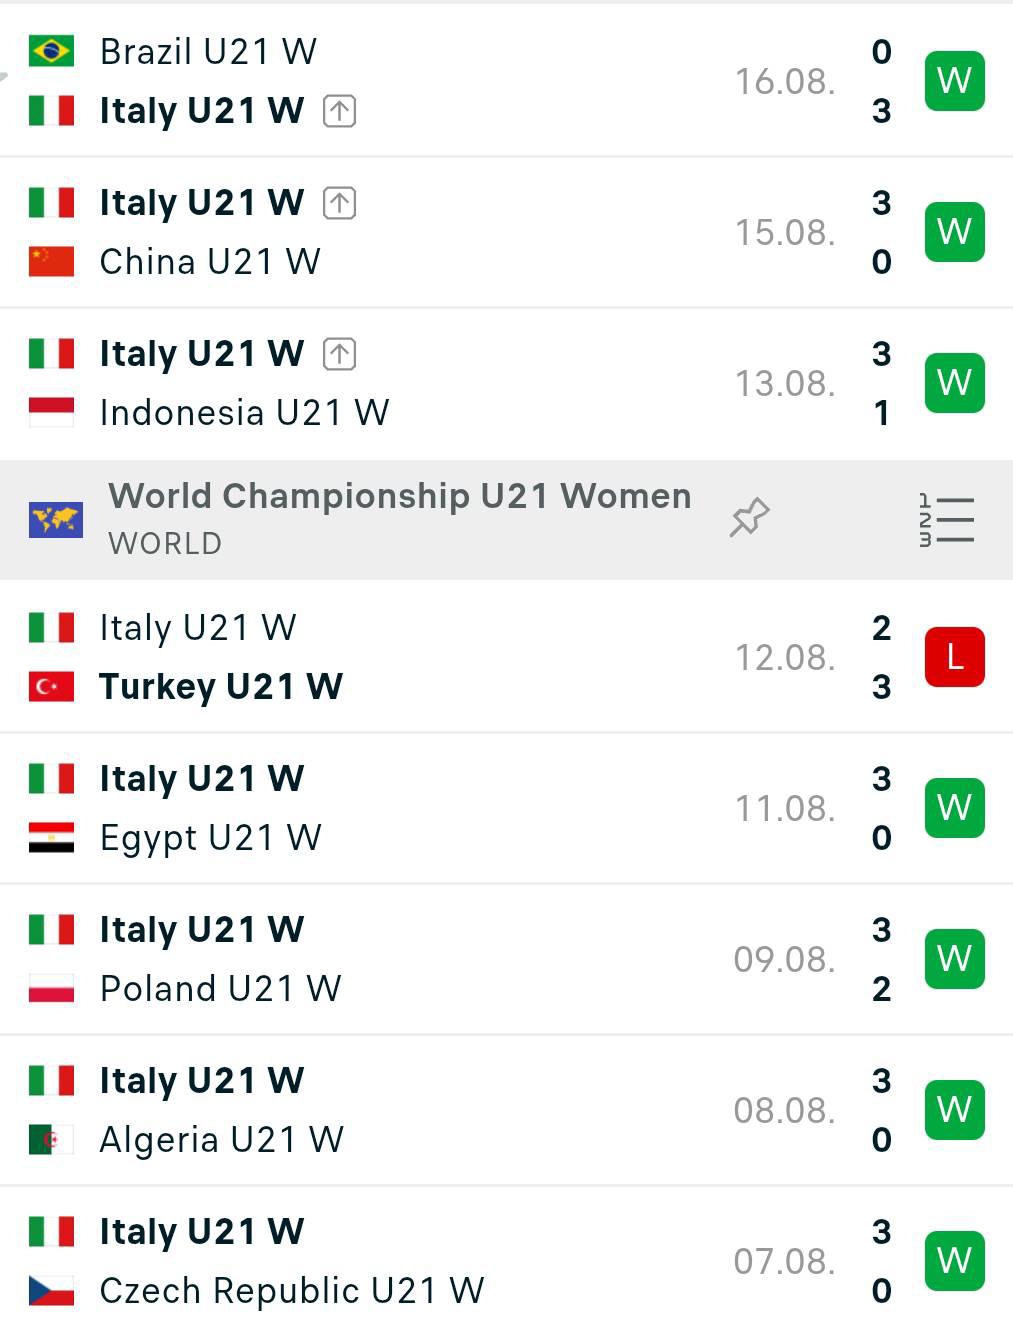Click the world map flag icon
Screen dimensions: 1013x1328
pos(56,520)
